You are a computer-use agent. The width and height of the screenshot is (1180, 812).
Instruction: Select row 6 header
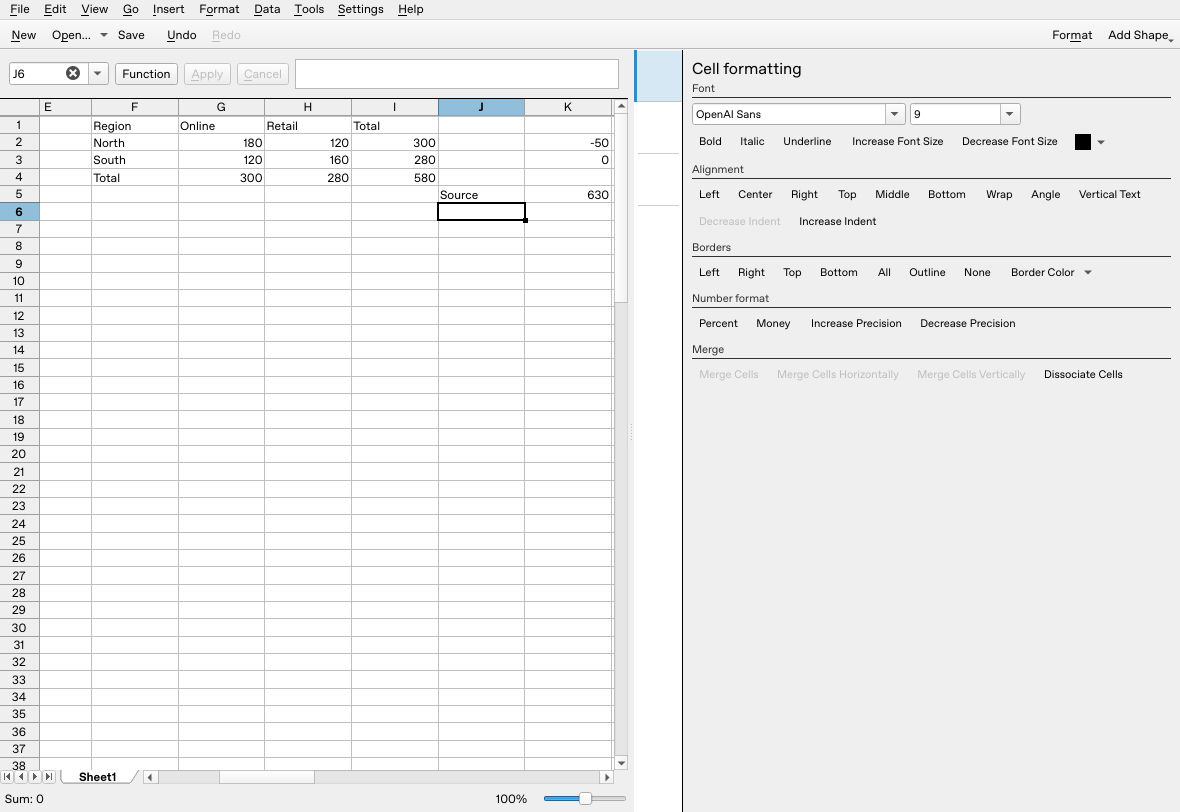click(x=20, y=212)
